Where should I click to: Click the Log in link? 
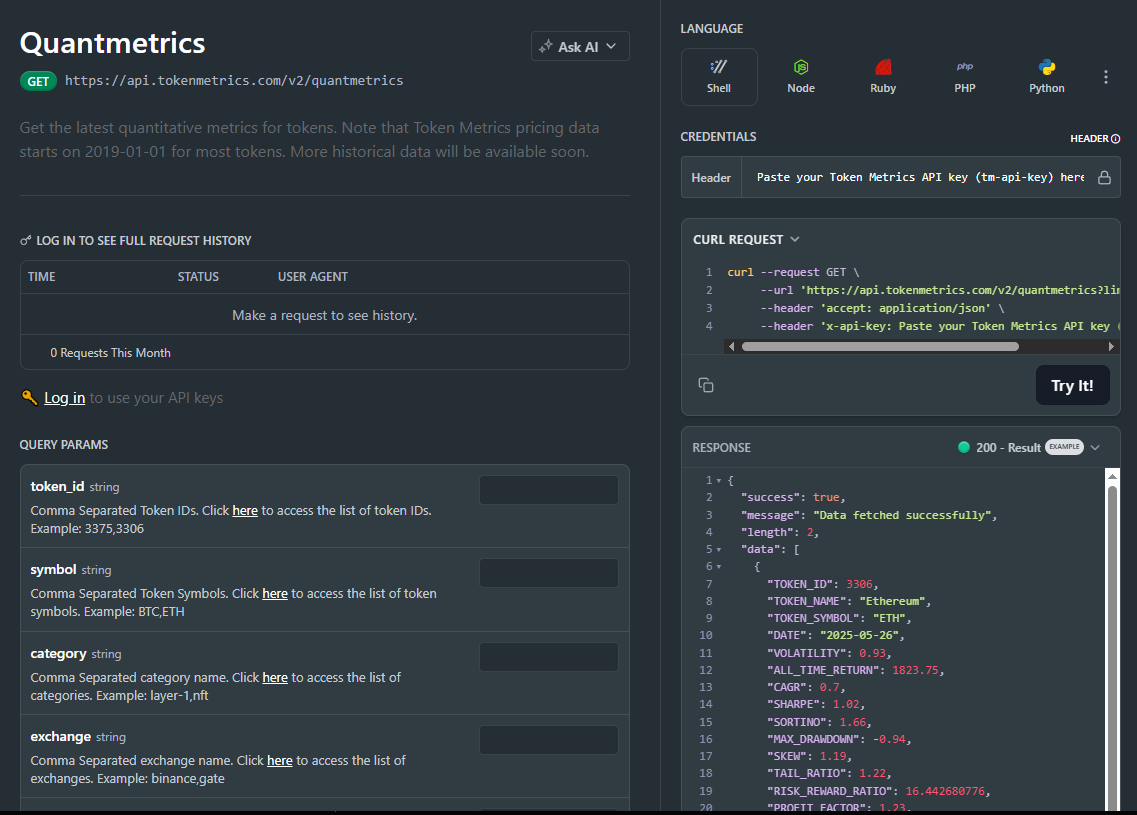click(x=65, y=397)
